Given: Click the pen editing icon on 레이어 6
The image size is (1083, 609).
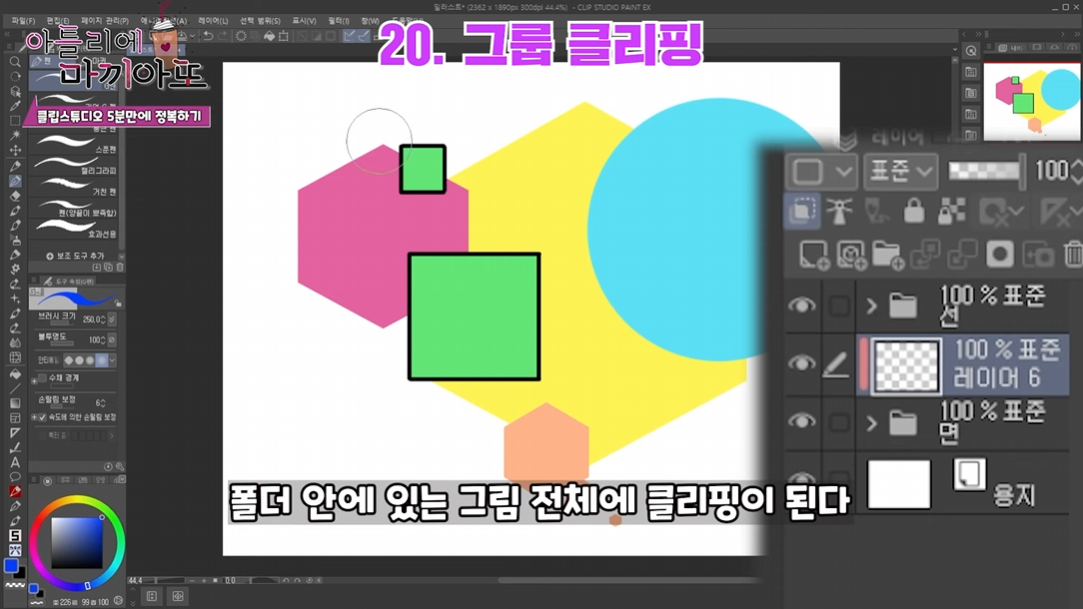Looking at the screenshot, I should (x=836, y=365).
